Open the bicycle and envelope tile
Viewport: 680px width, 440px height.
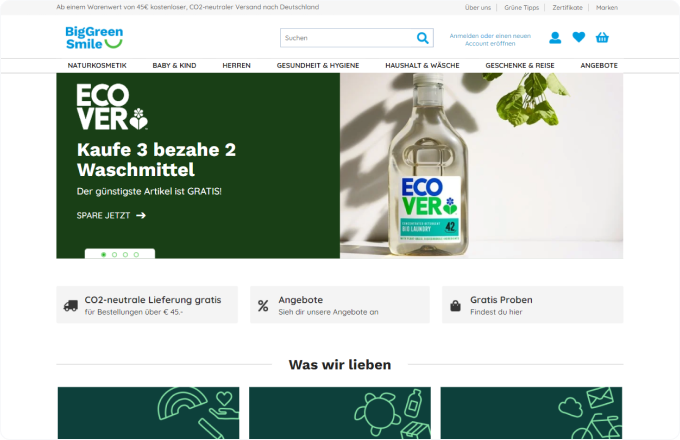click(x=531, y=413)
